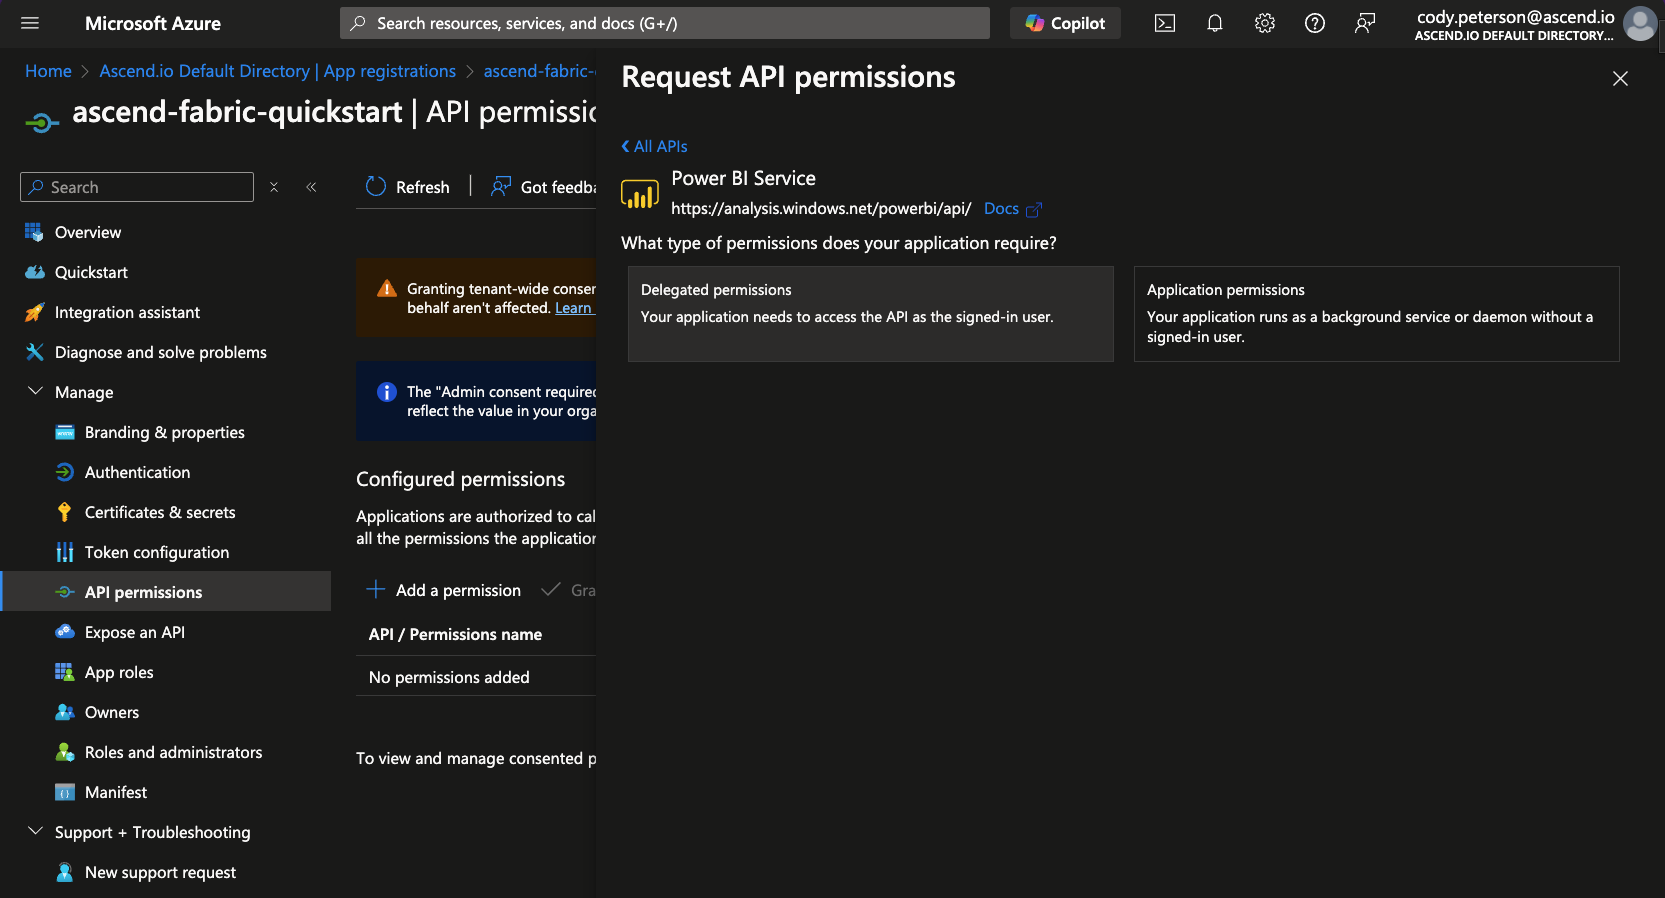Open the Power BI Service Docs link

pos(1012,208)
